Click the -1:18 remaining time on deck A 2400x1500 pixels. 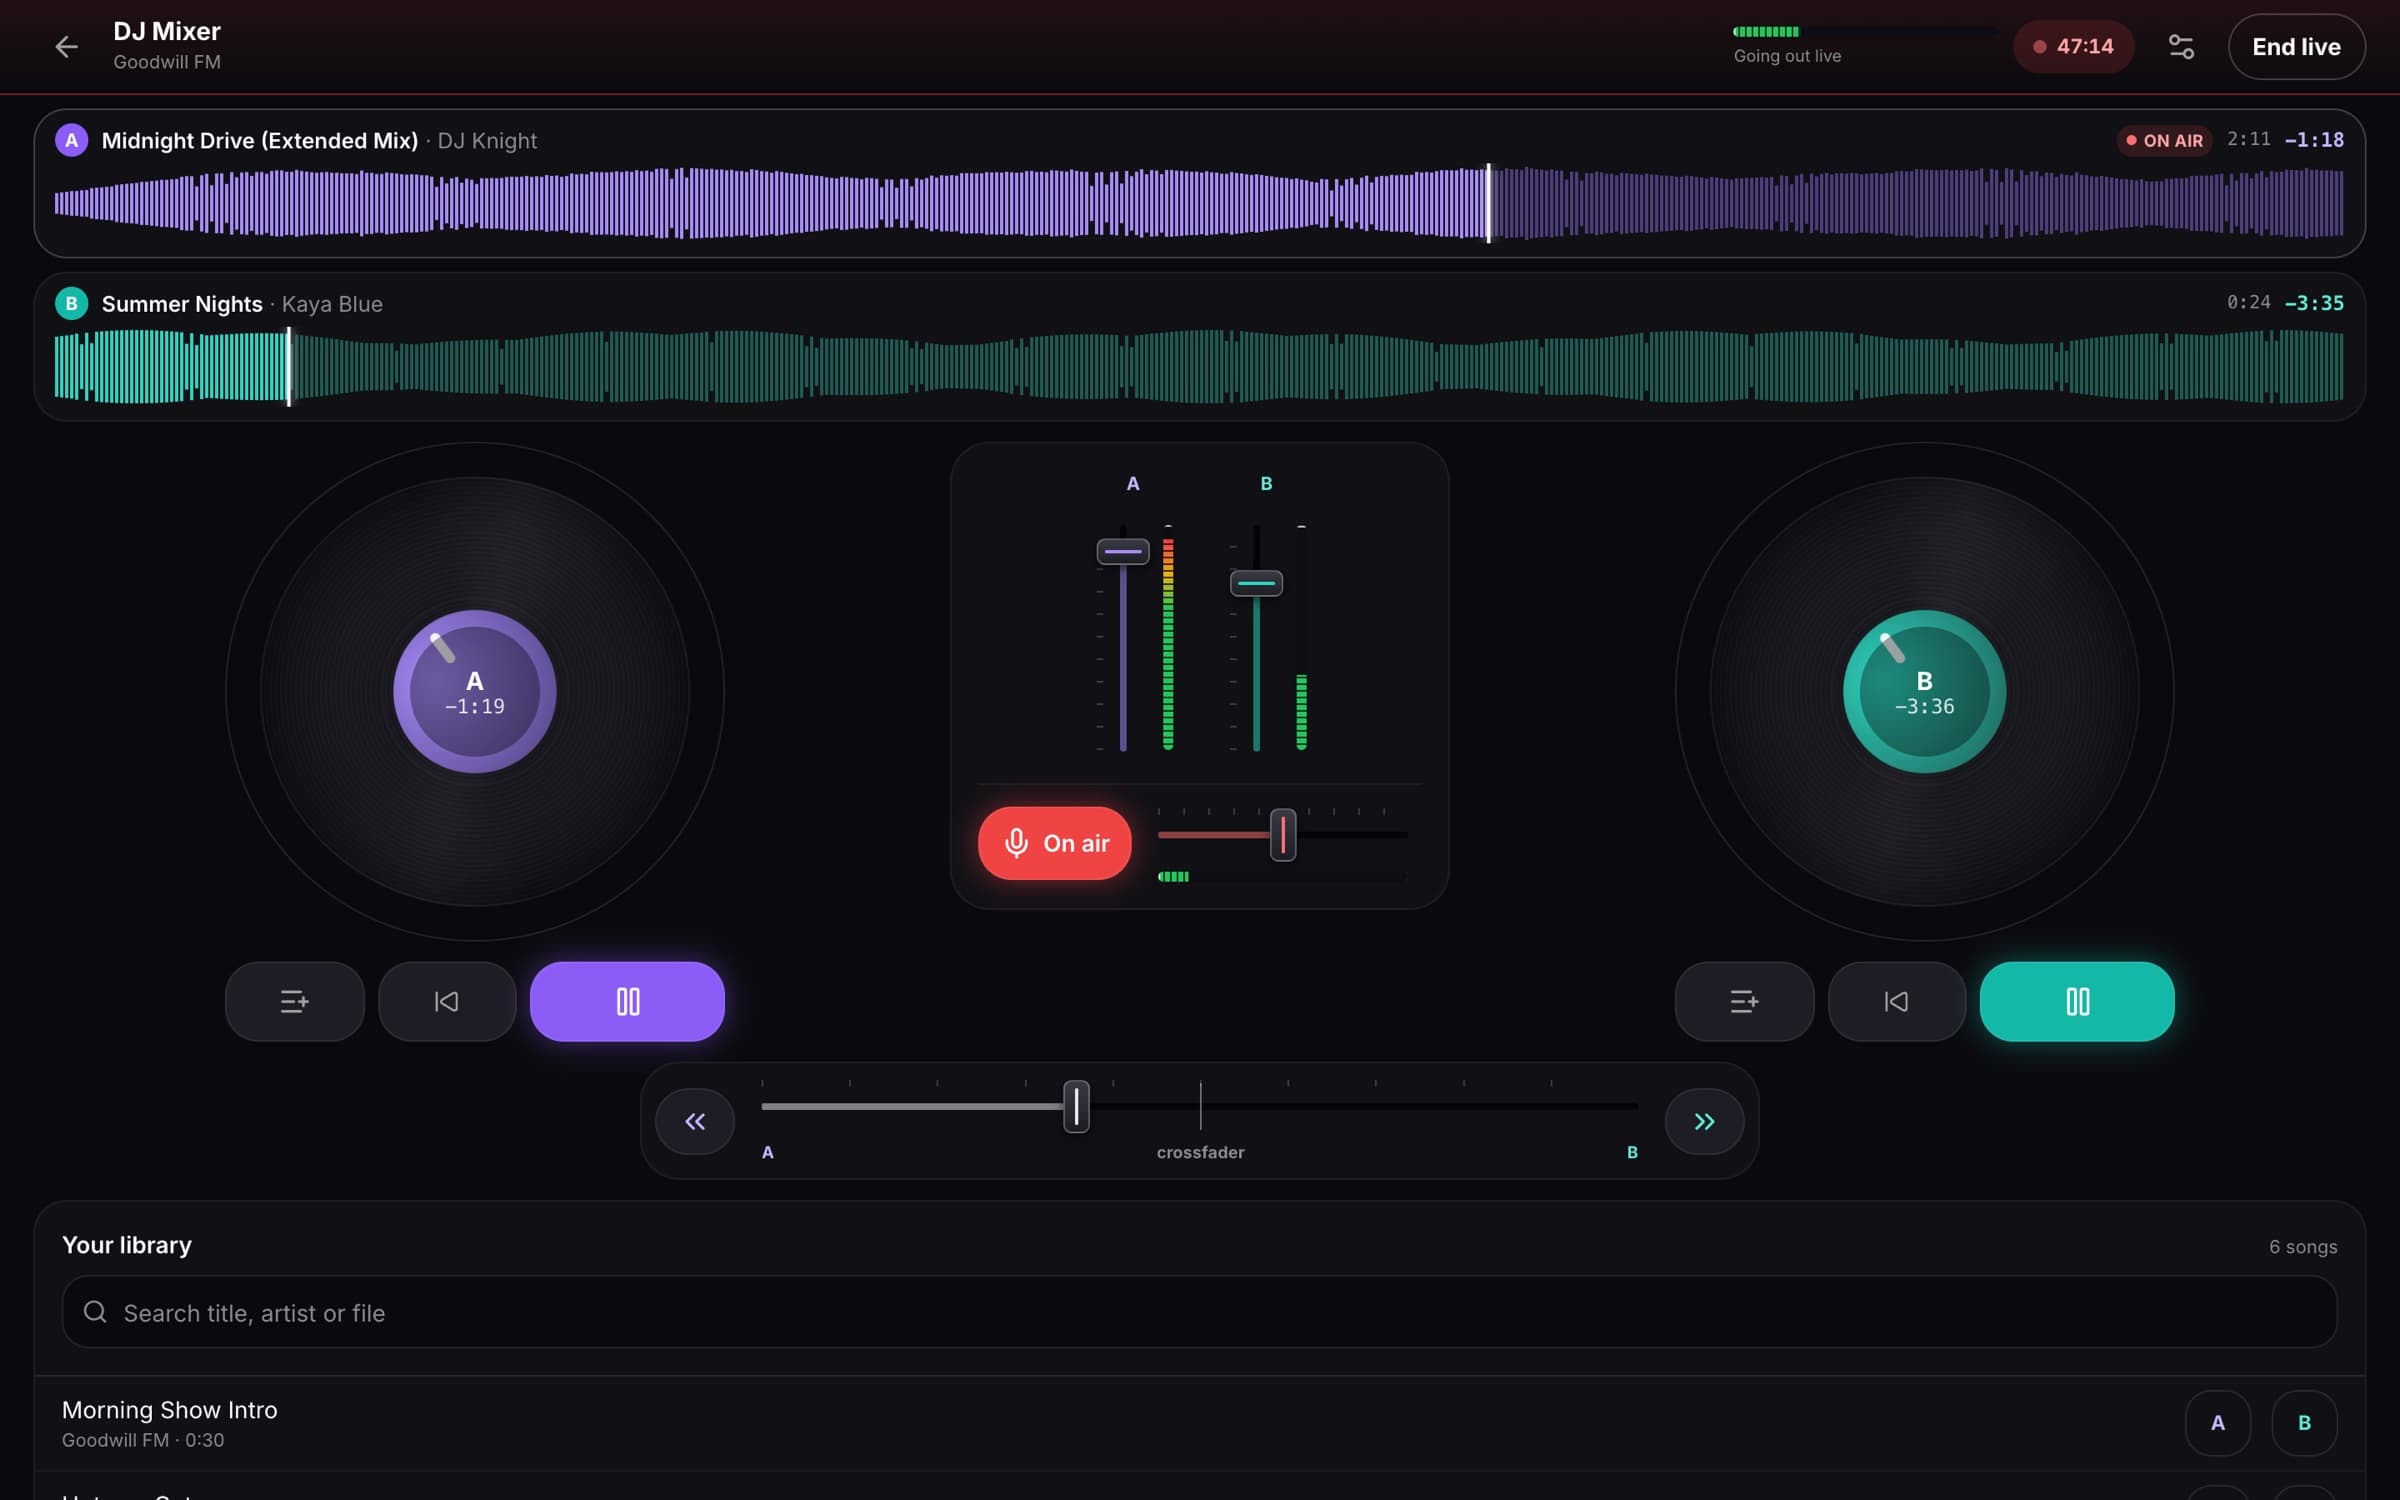(x=2314, y=140)
